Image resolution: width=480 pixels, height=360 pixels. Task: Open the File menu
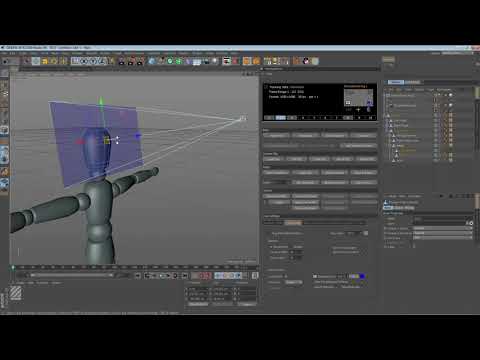pos(4,53)
